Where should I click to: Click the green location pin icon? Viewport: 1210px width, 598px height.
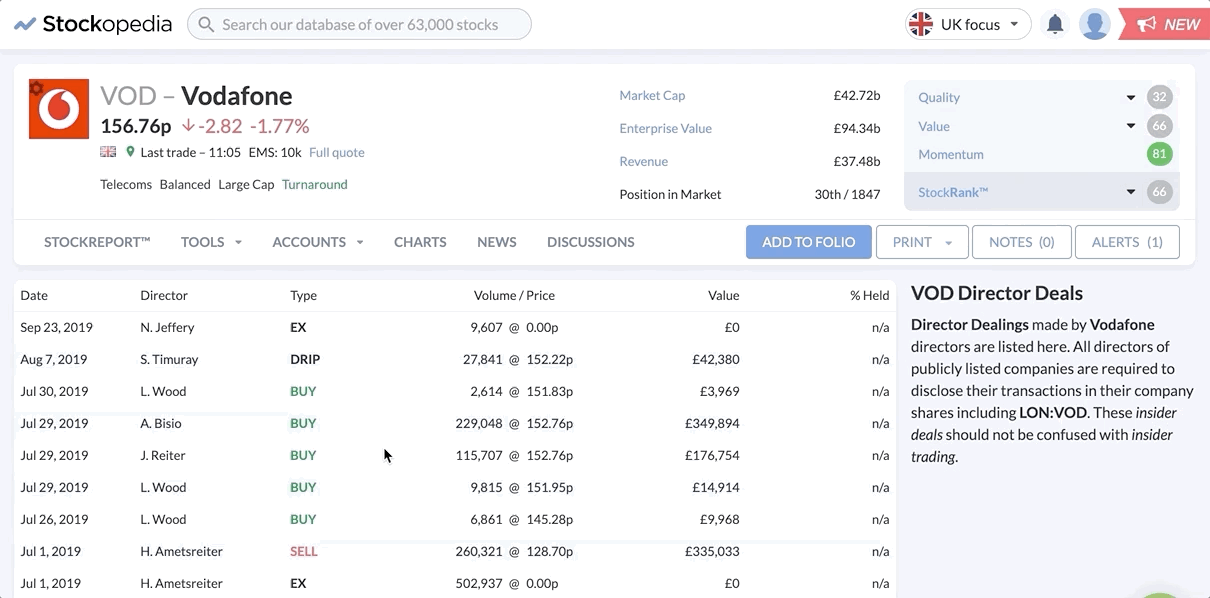[130, 152]
